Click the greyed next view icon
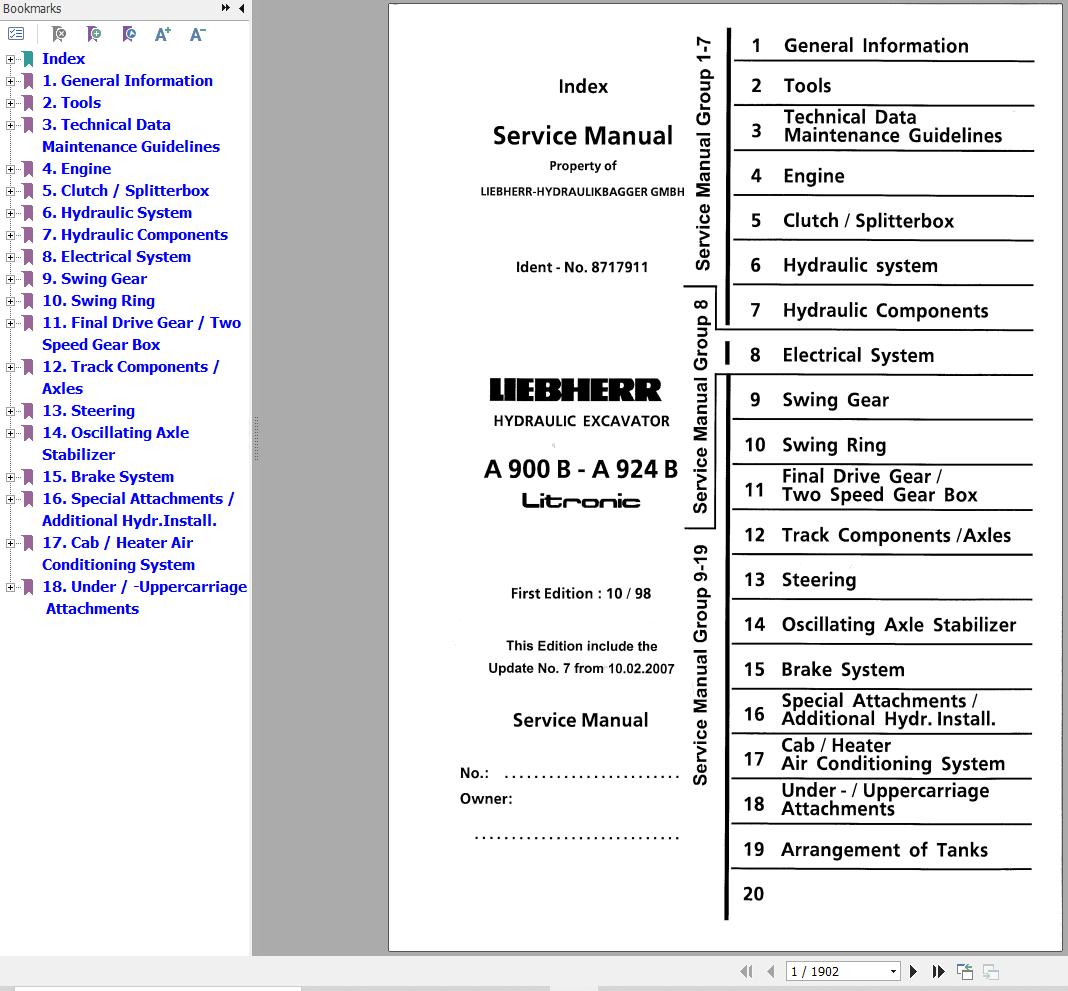Viewport: 1068px width, 991px height. (x=991, y=972)
